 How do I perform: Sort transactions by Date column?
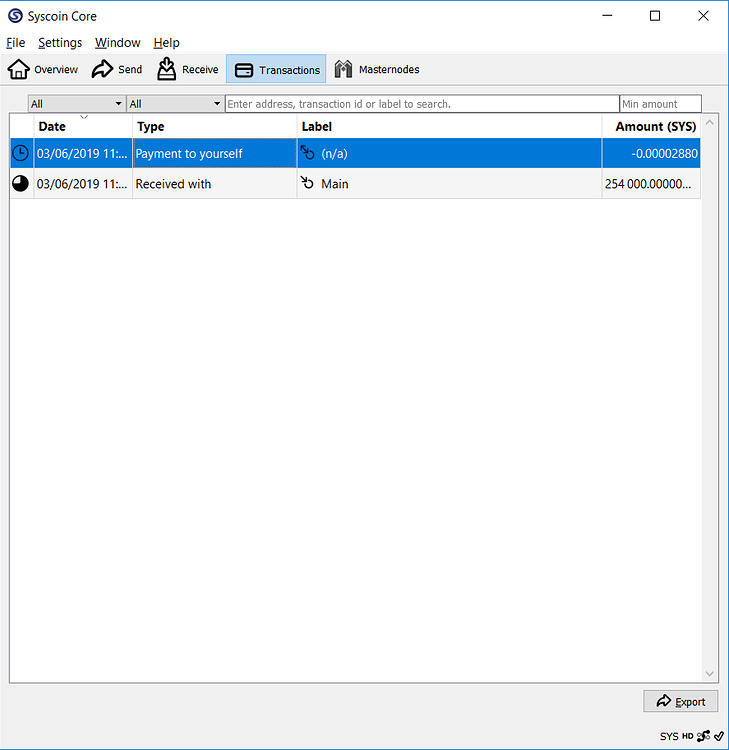[83, 126]
